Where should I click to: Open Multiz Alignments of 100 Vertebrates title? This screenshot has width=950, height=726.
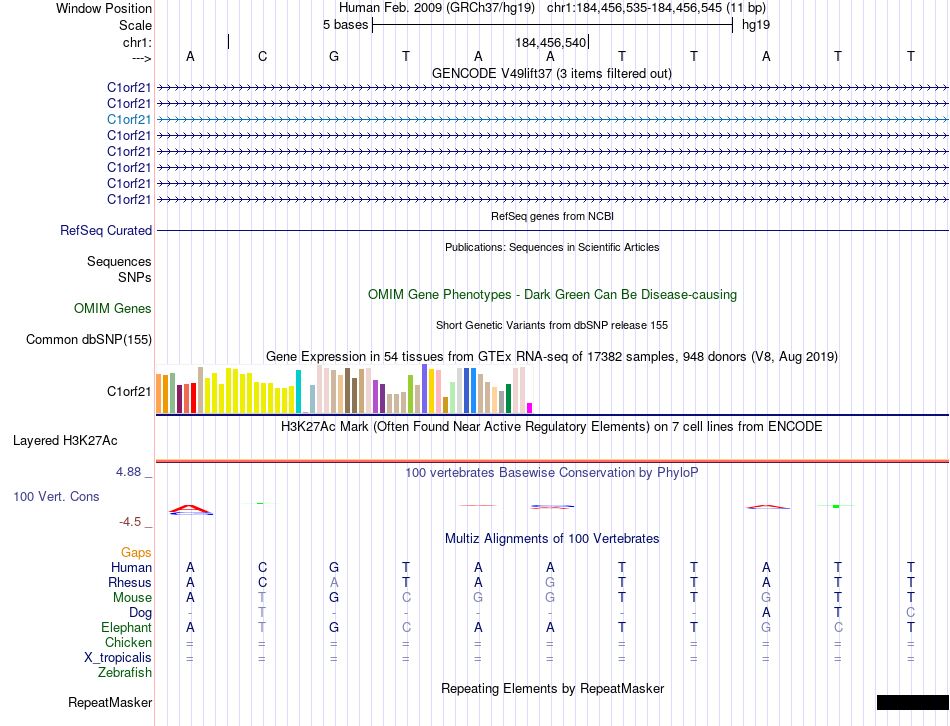(x=552, y=539)
